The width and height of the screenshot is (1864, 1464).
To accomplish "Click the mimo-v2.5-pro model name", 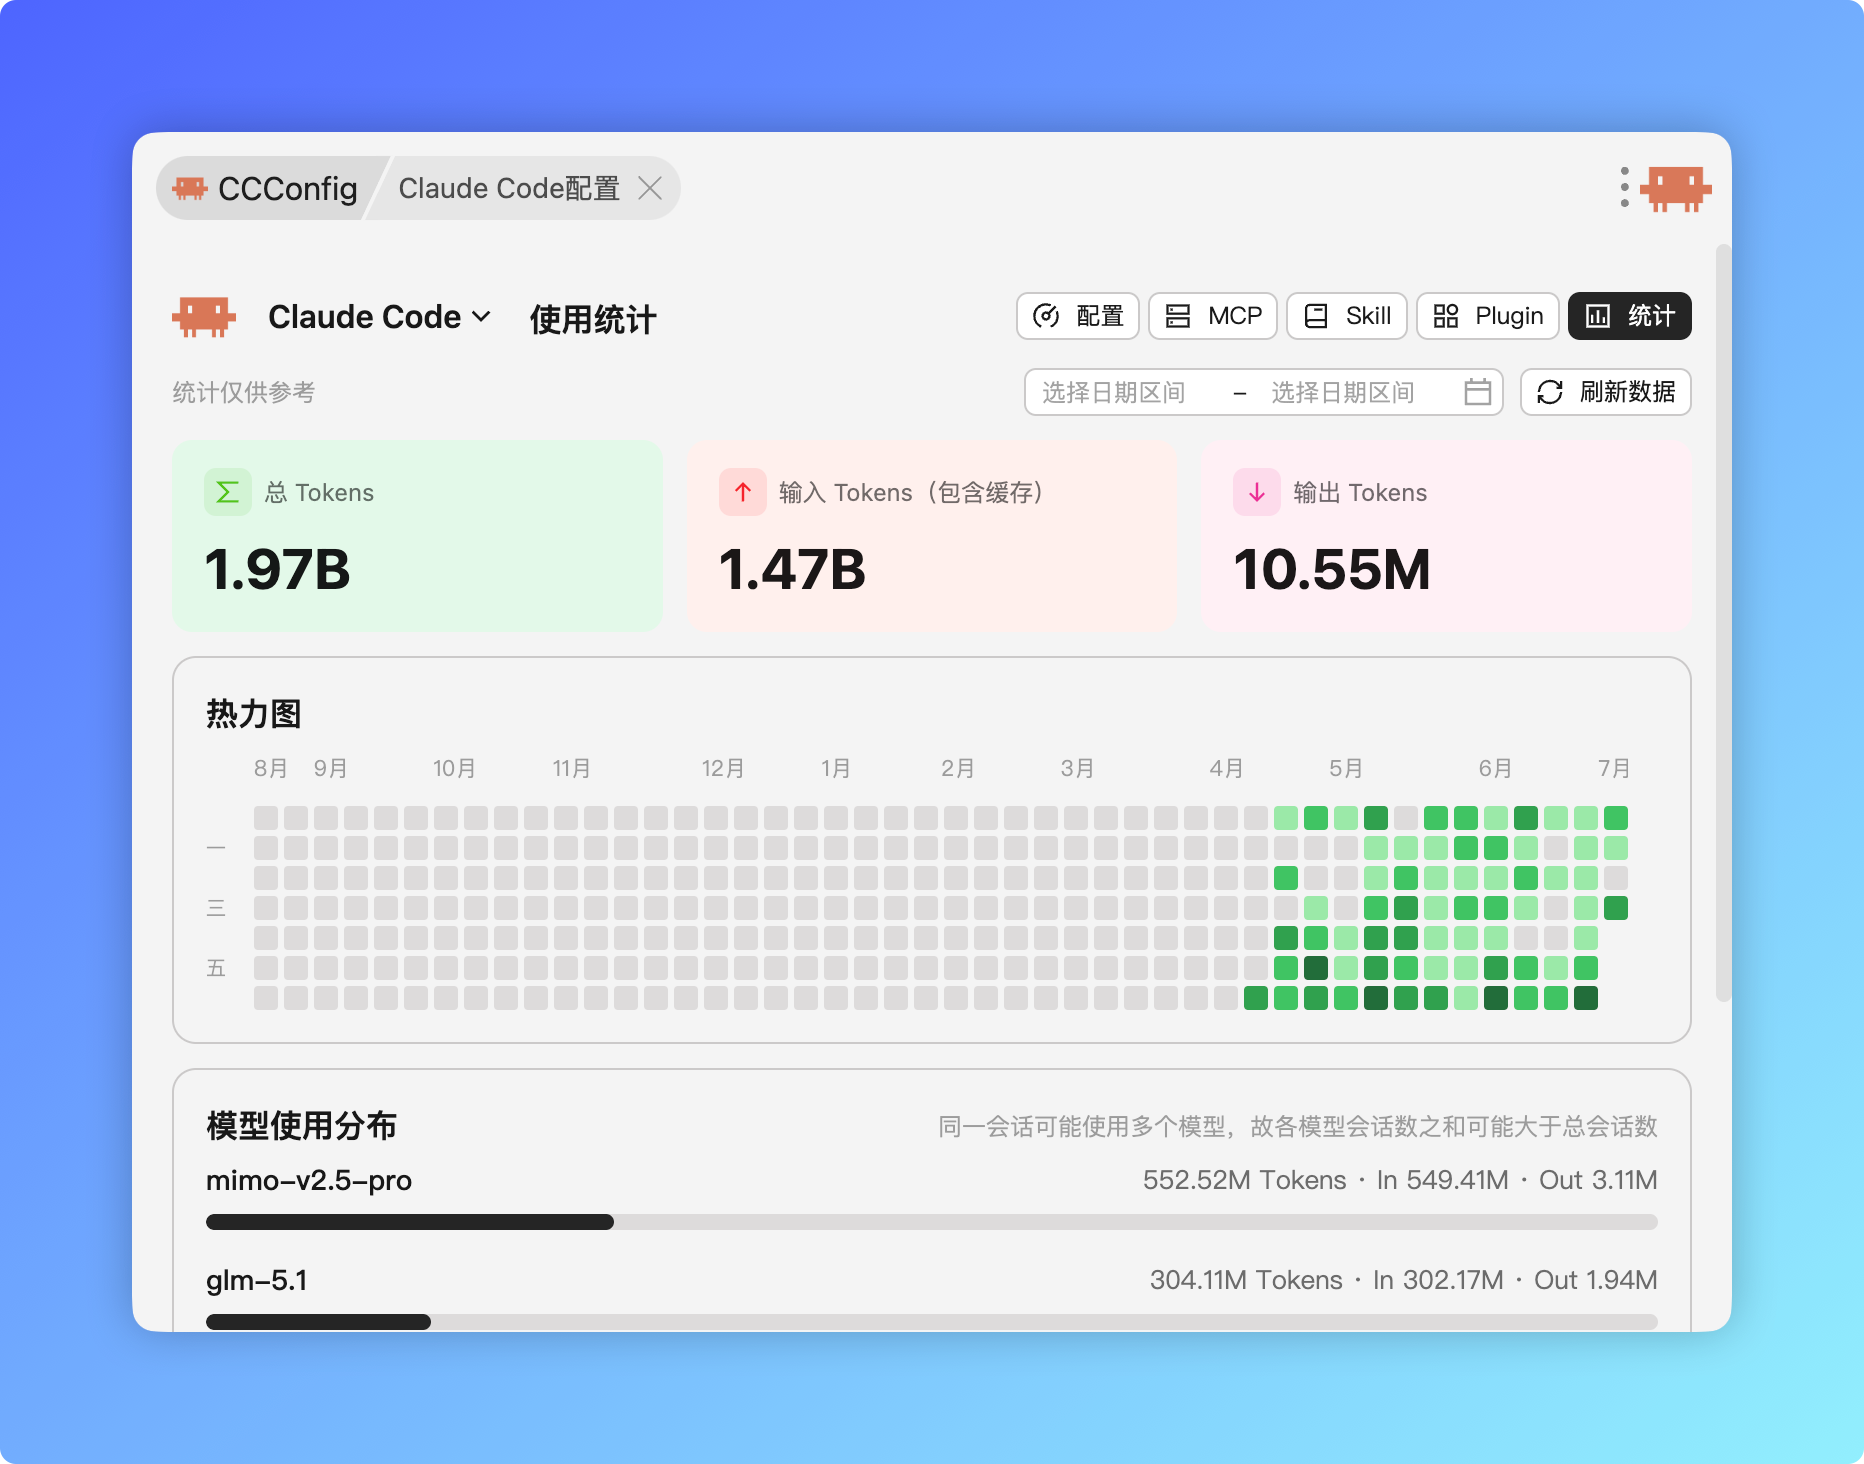I will point(309,1180).
